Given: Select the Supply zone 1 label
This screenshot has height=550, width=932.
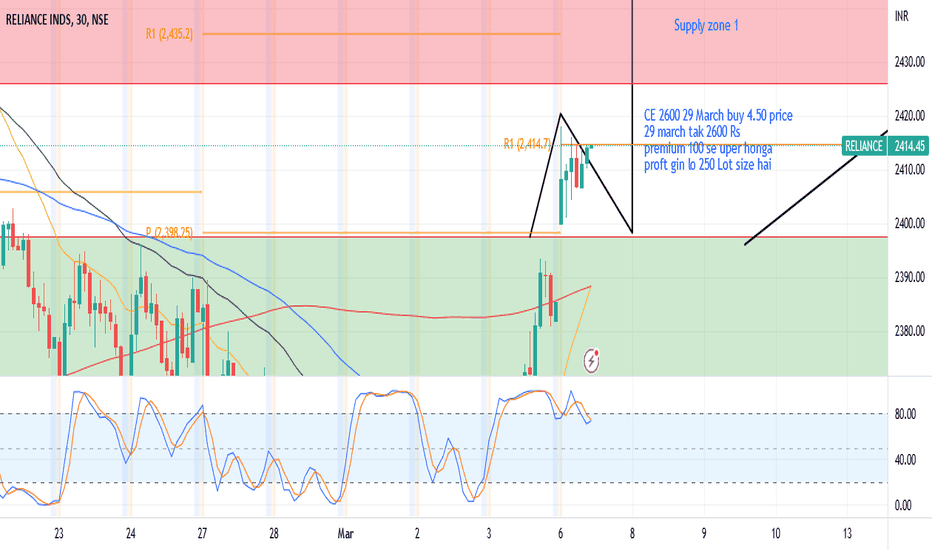Looking at the screenshot, I should pos(706,25).
